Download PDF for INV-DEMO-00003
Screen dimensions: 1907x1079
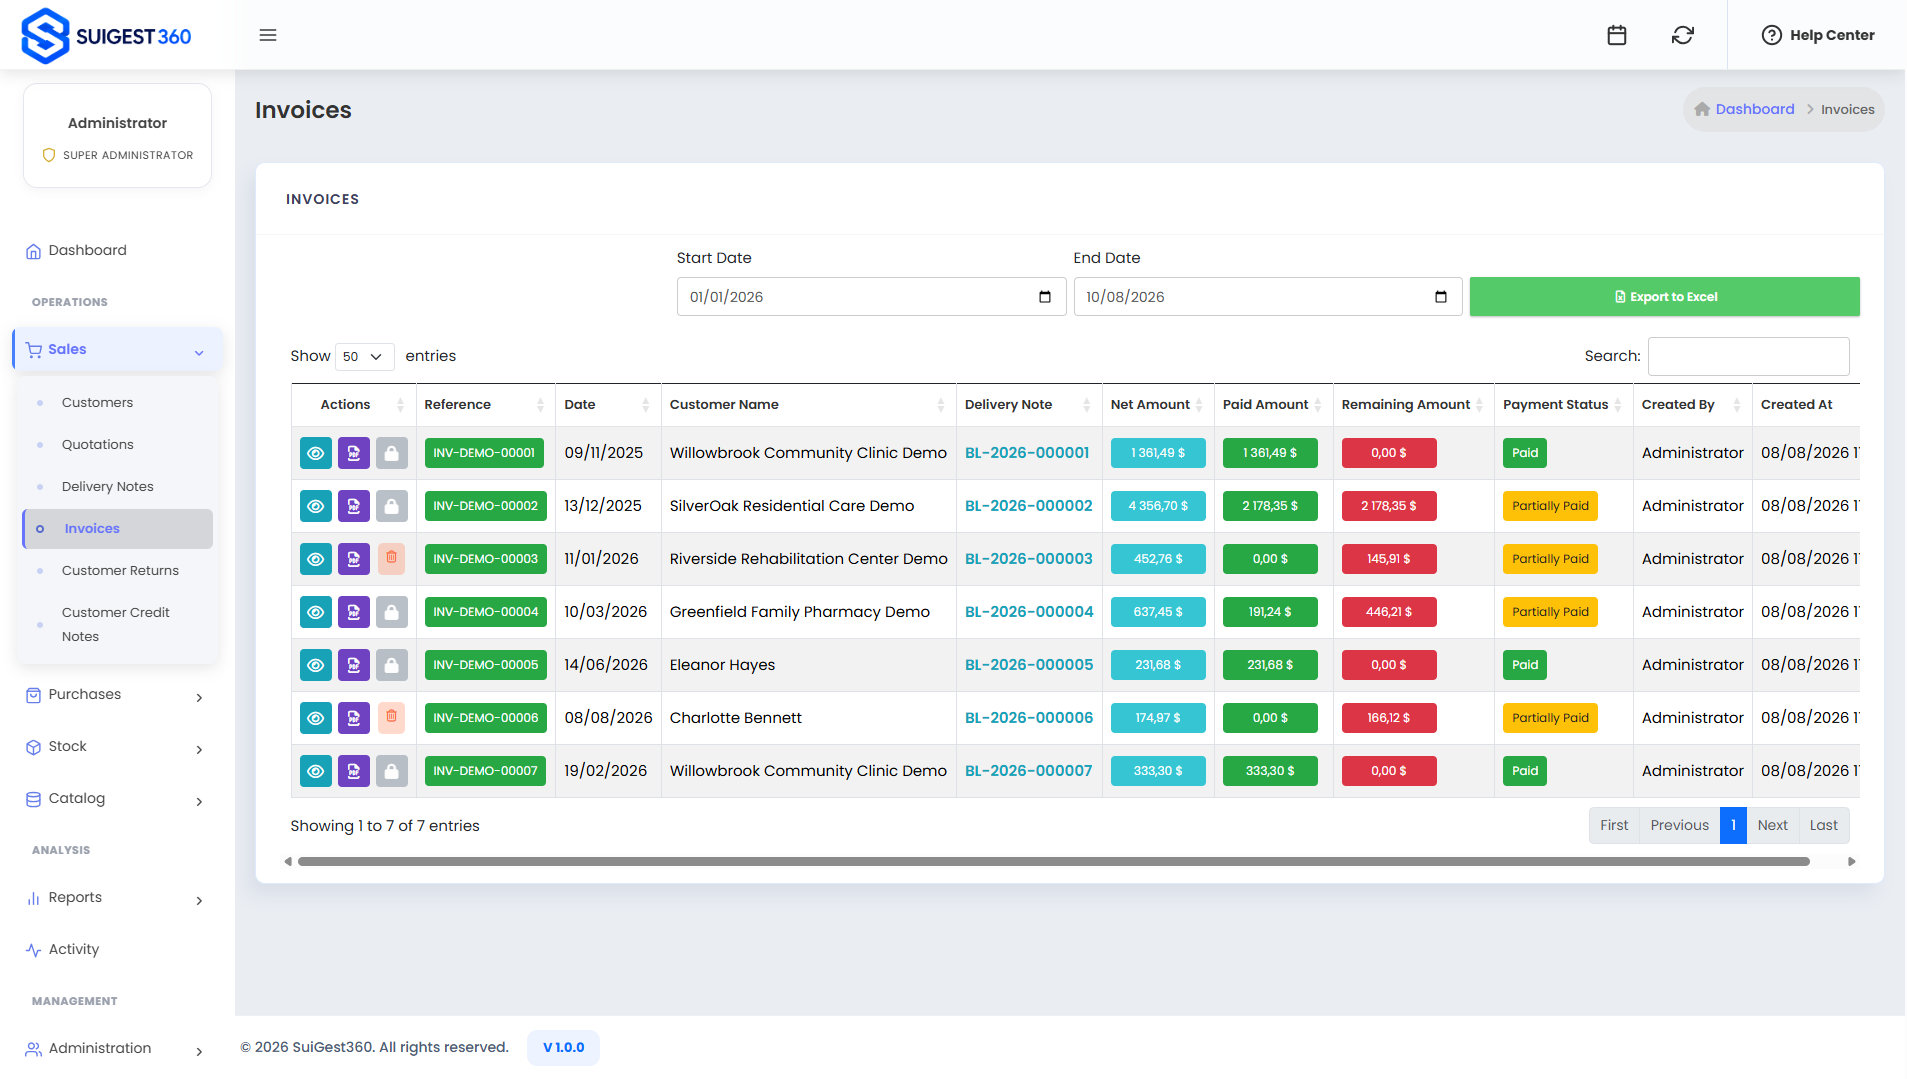pos(354,559)
